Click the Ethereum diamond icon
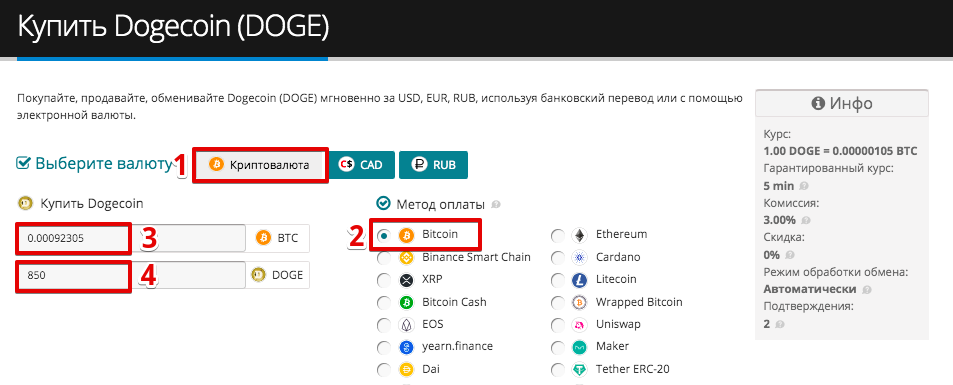Image resolution: width=953 pixels, height=385 pixels. pyautogui.click(x=579, y=235)
